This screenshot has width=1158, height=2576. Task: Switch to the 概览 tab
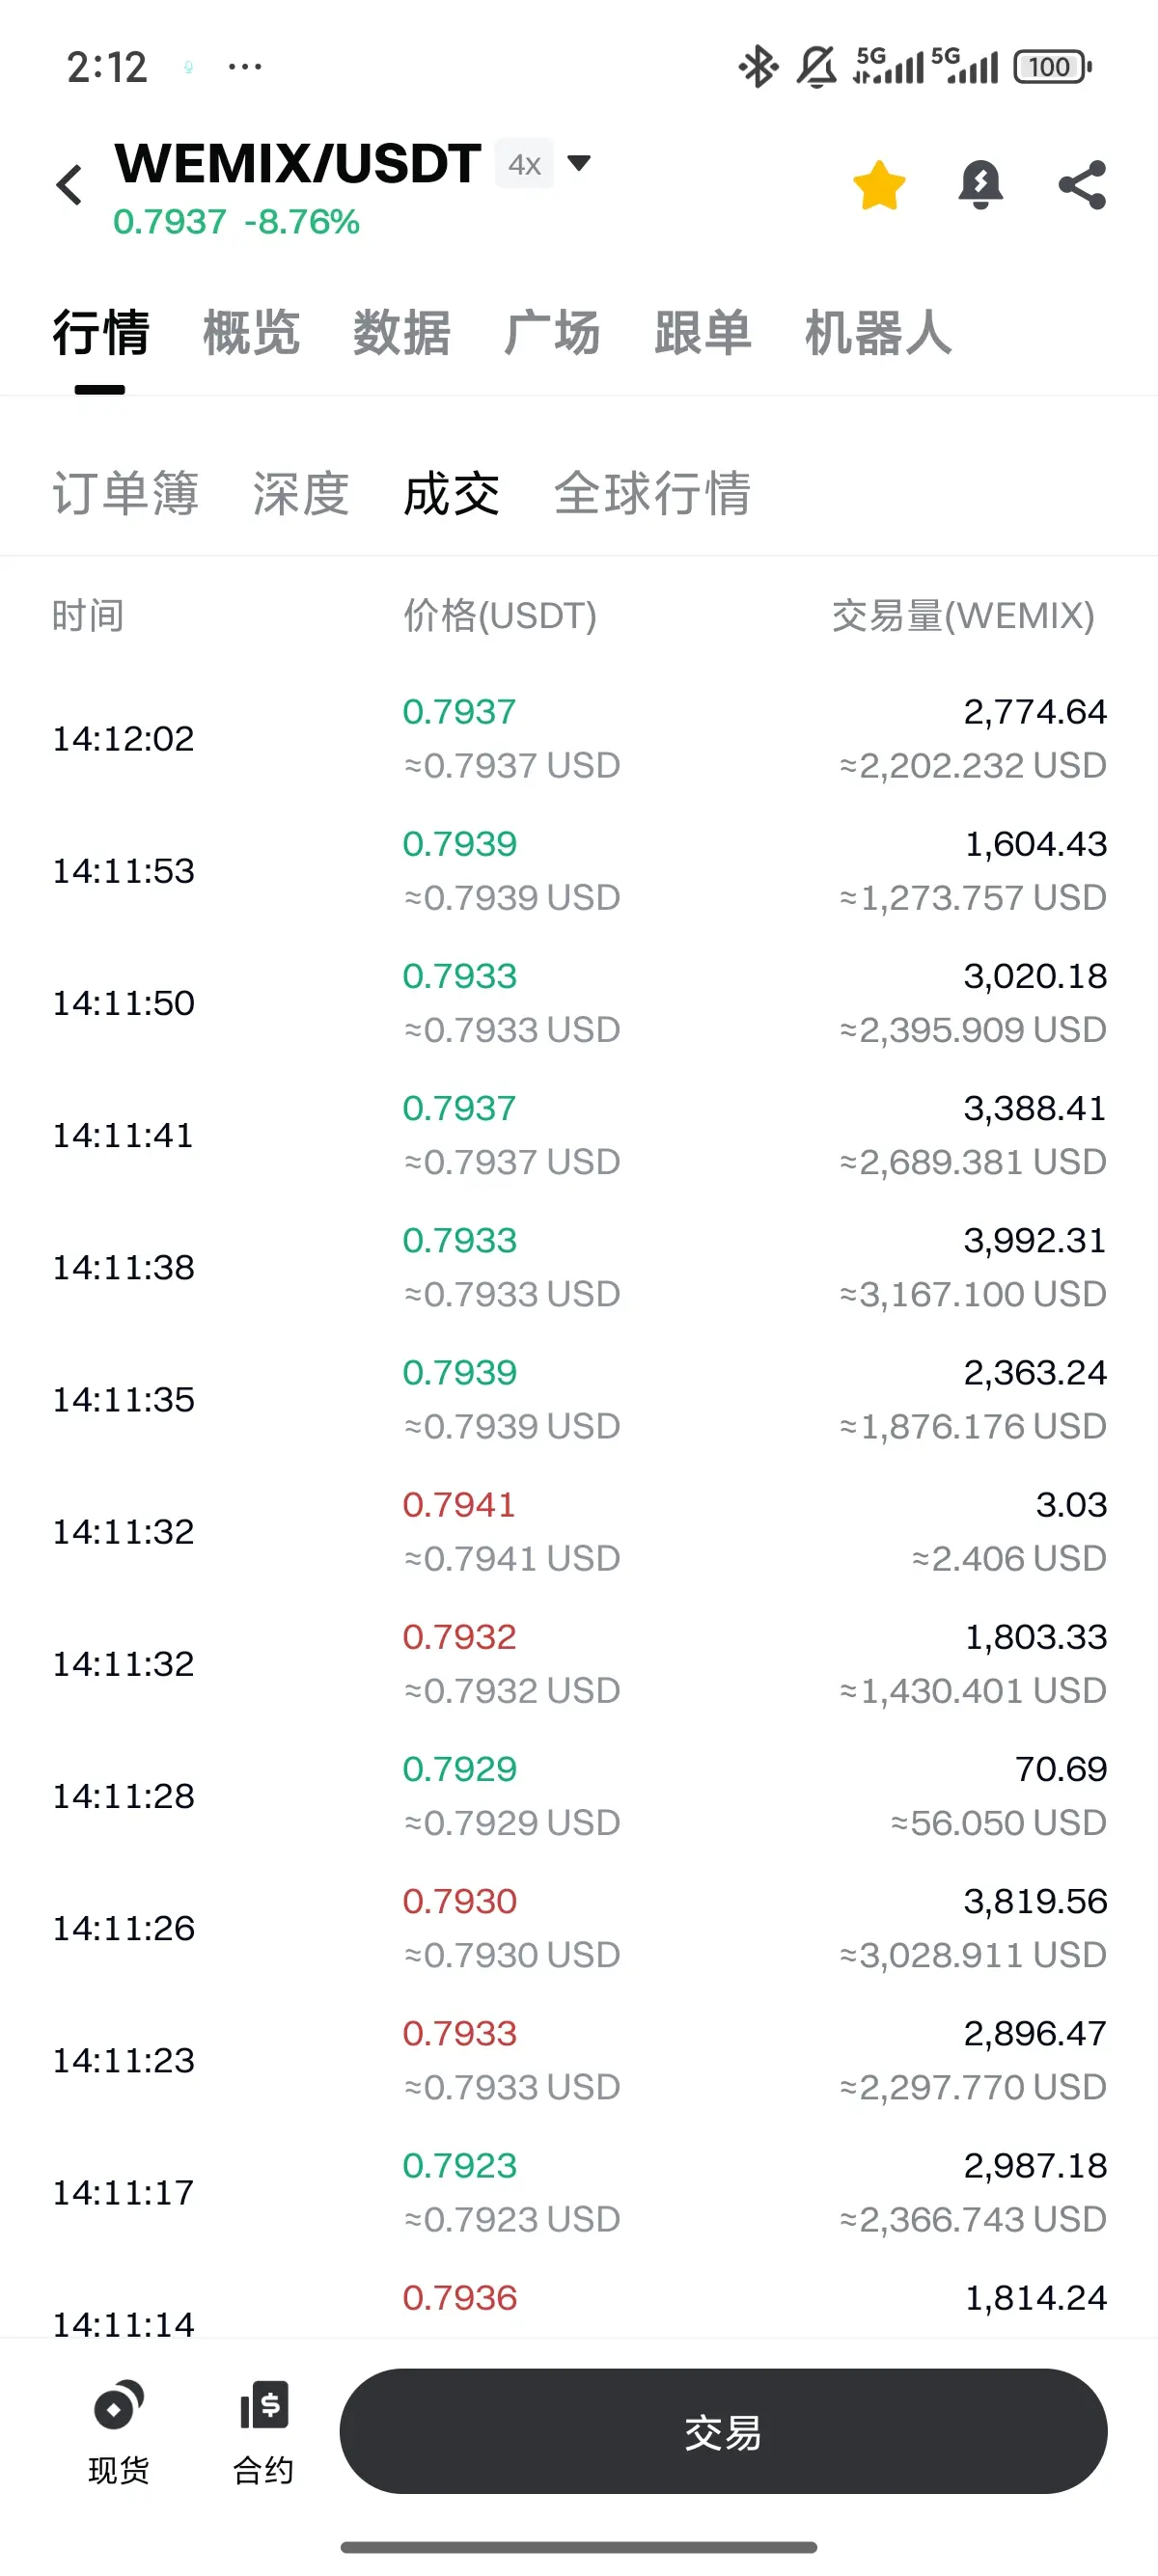pyautogui.click(x=251, y=333)
